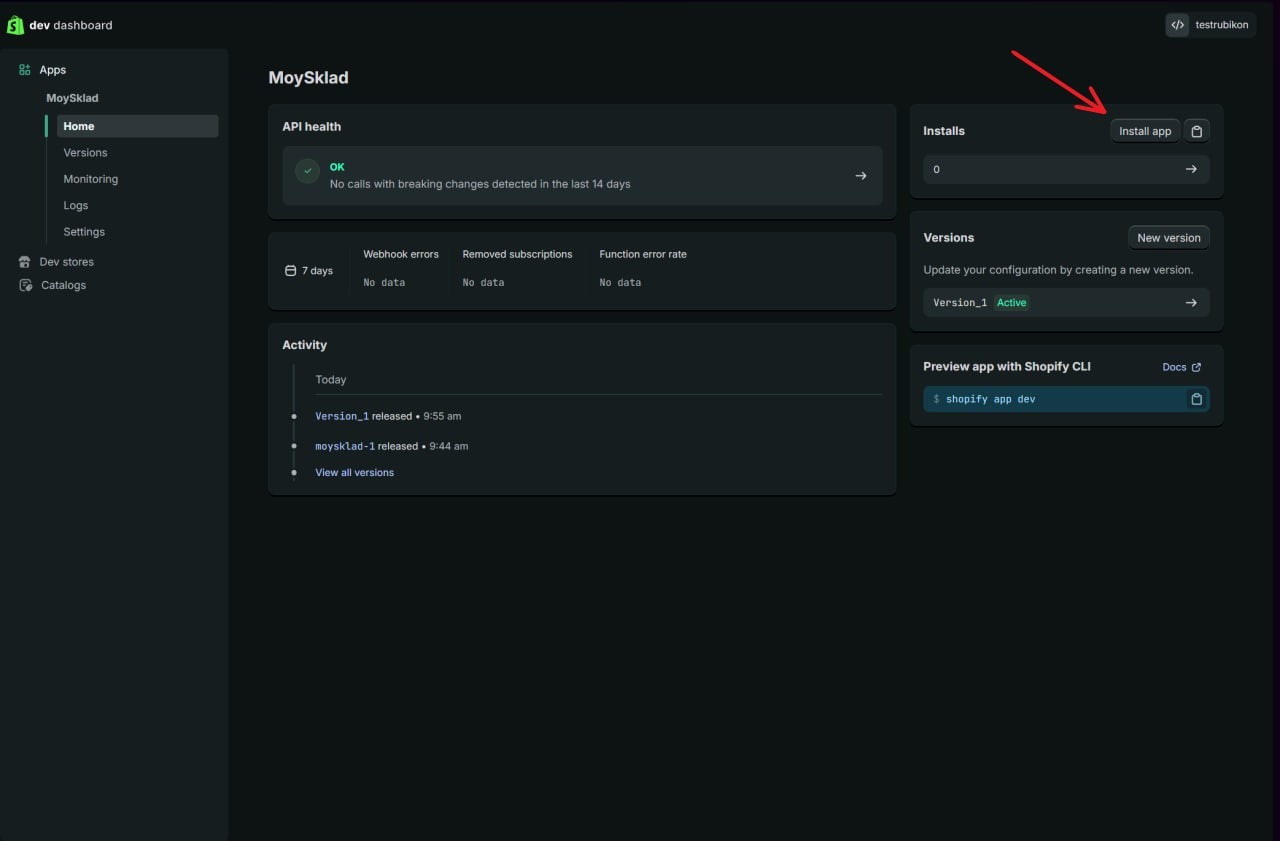Image resolution: width=1280 pixels, height=841 pixels.
Task: Click the MoySklad page heading
Action: [308, 78]
